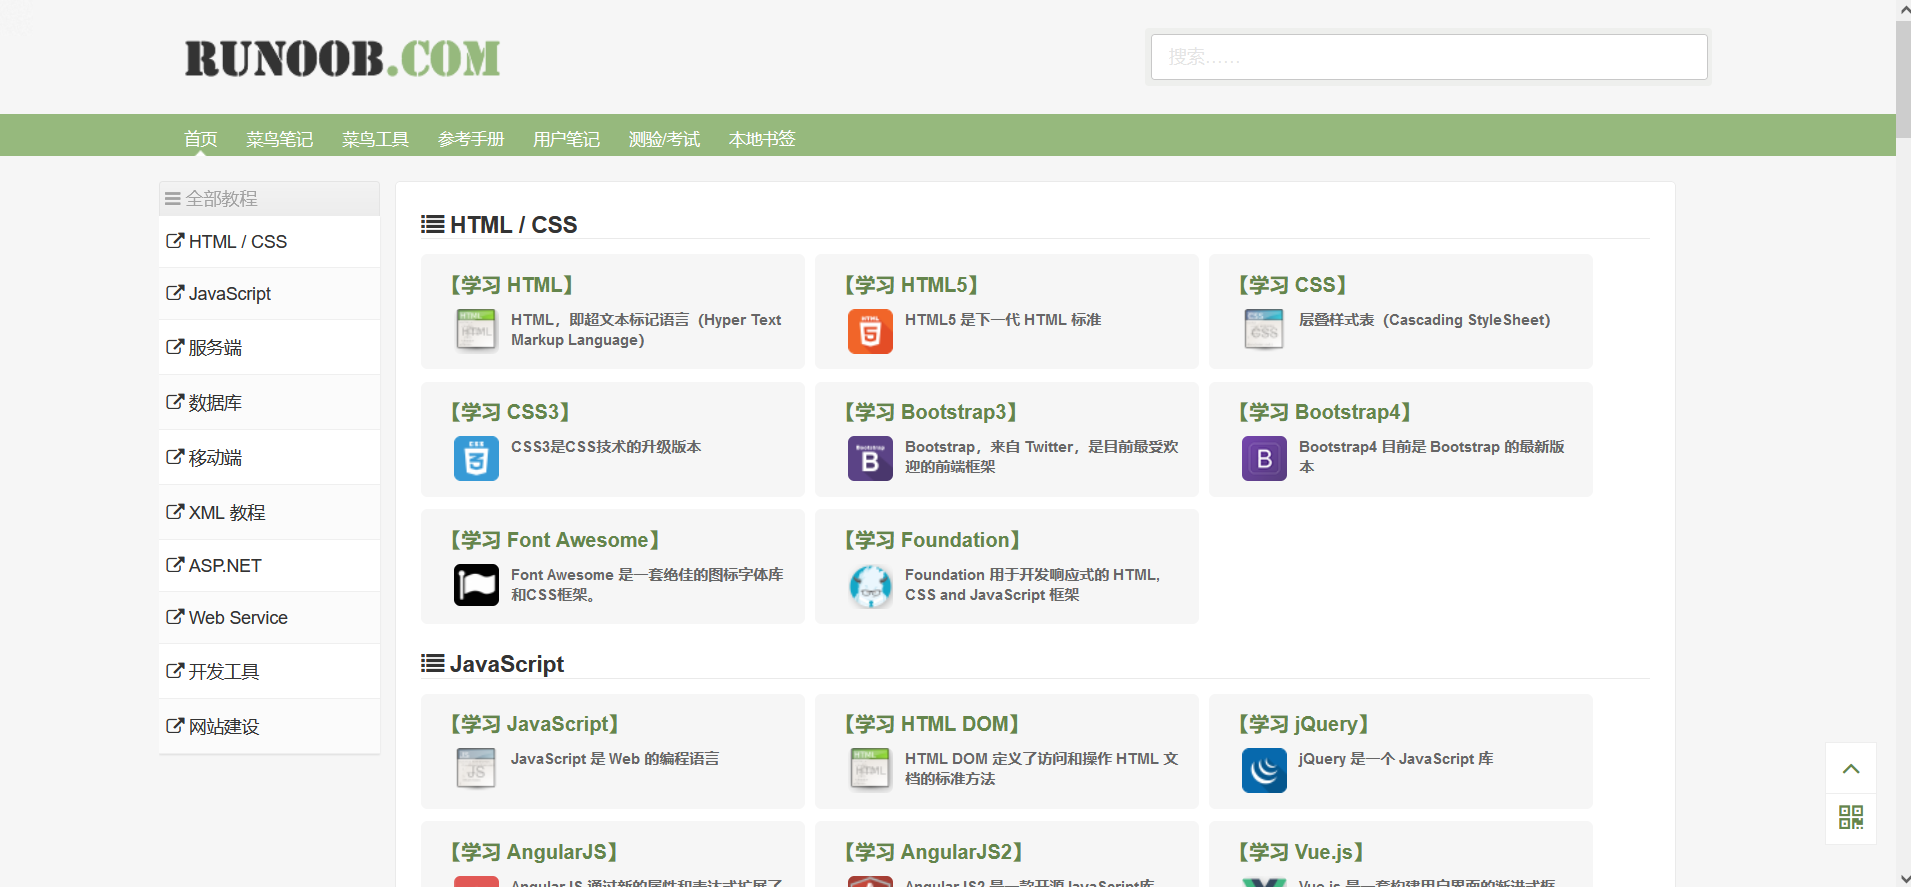Click the jQuery blue swirl icon
1911x887 pixels.
[1264, 770]
